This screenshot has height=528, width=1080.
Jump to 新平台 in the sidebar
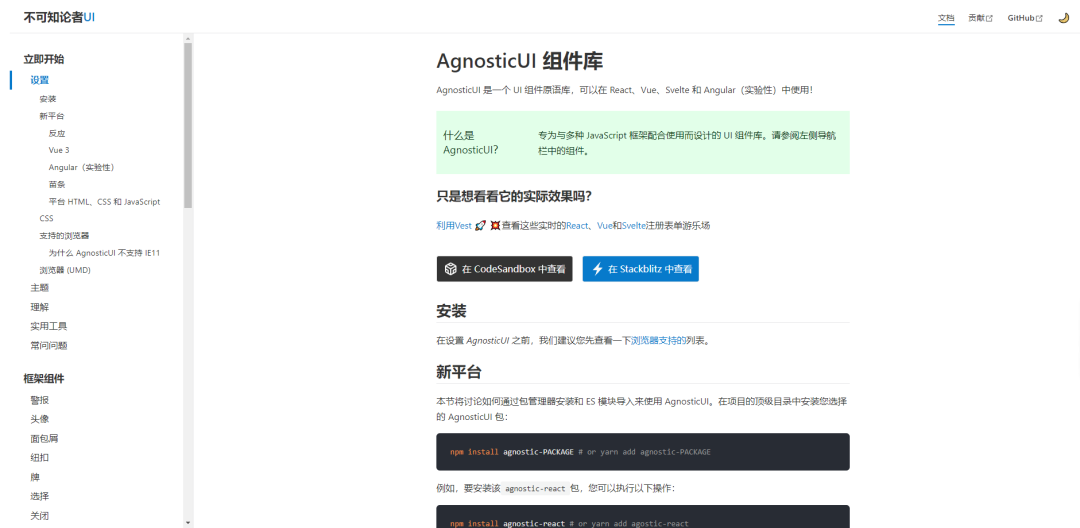pyautogui.click(x=52, y=116)
